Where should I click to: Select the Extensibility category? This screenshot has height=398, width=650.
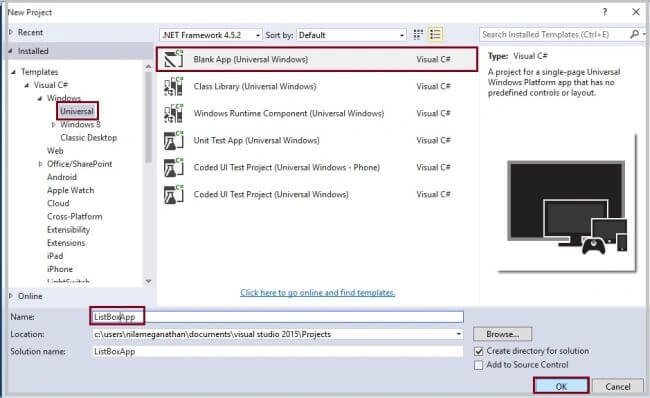pyautogui.click(x=68, y=230)
